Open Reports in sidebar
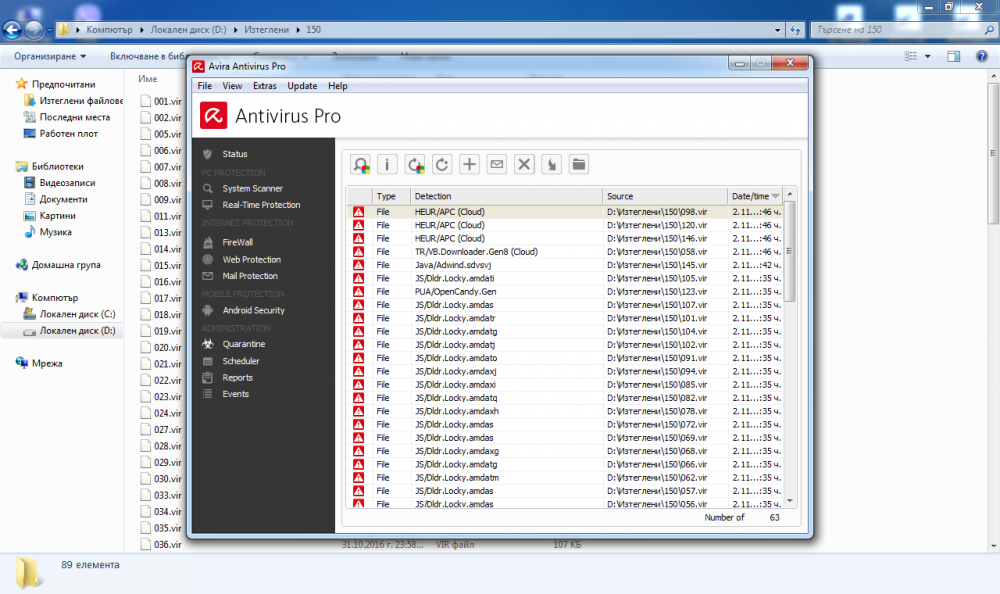Screen dimensions: 1000x594 point(237,378)
